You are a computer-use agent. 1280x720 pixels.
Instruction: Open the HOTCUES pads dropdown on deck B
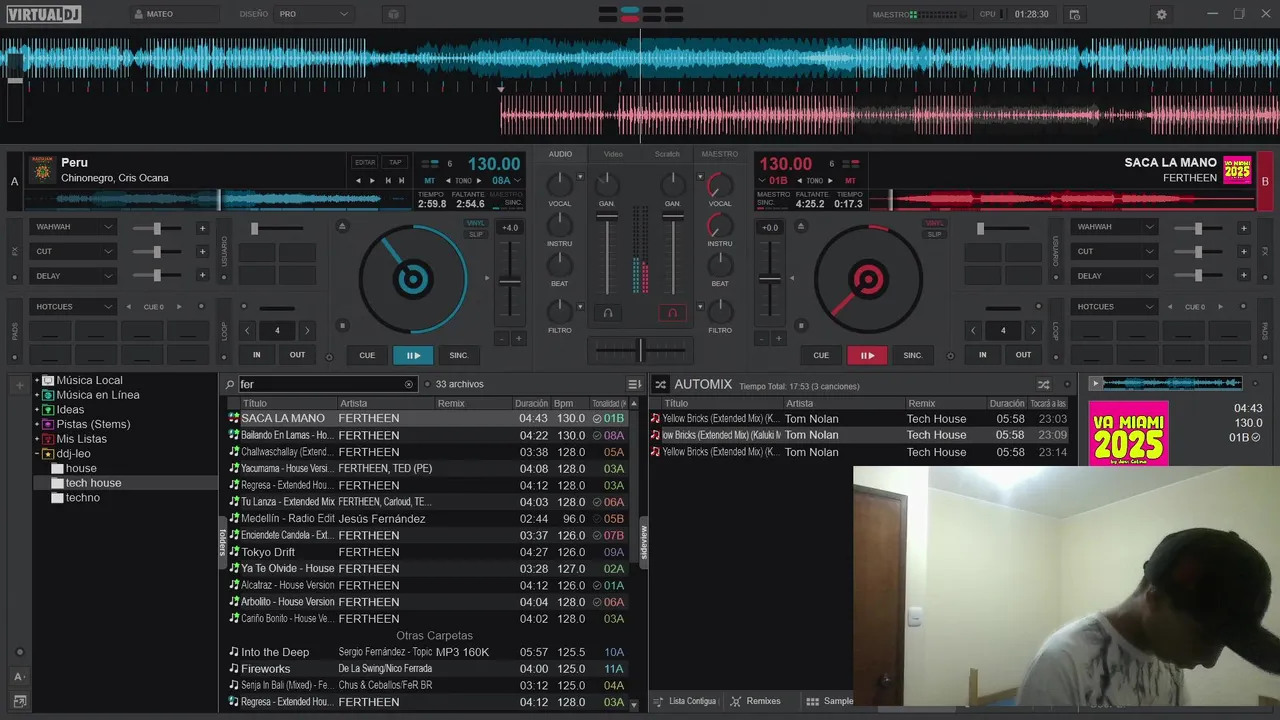point(1115,307)
